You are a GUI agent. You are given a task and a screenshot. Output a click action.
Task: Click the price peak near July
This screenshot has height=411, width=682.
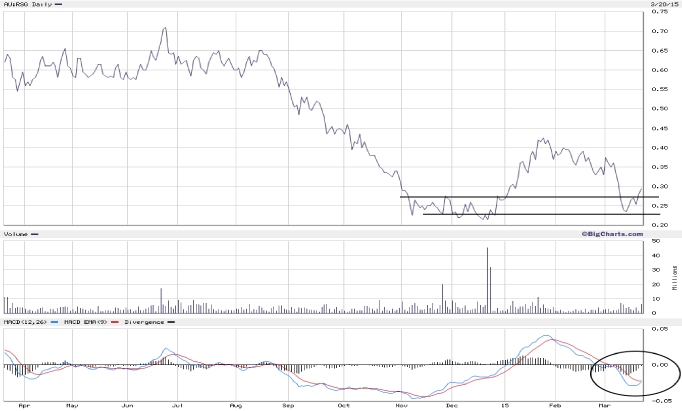click(163, 28)
